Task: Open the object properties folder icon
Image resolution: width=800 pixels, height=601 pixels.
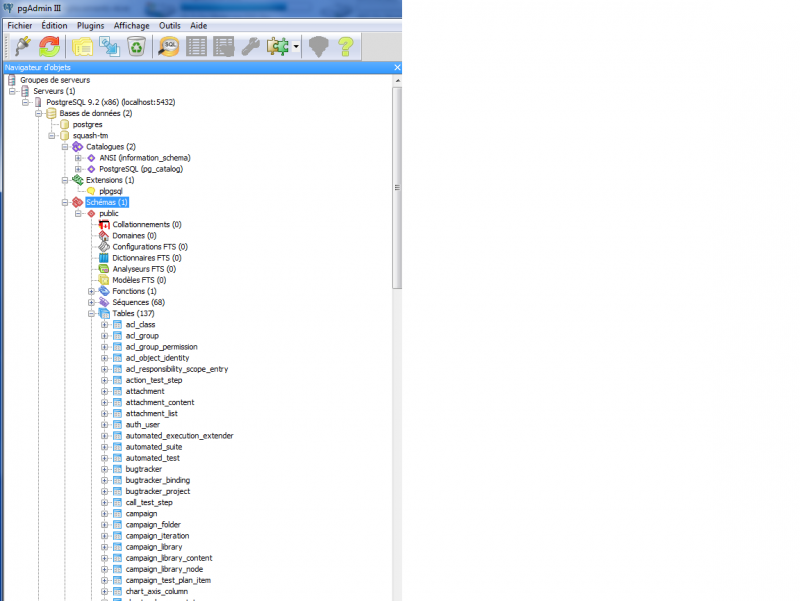Action: 82,46
